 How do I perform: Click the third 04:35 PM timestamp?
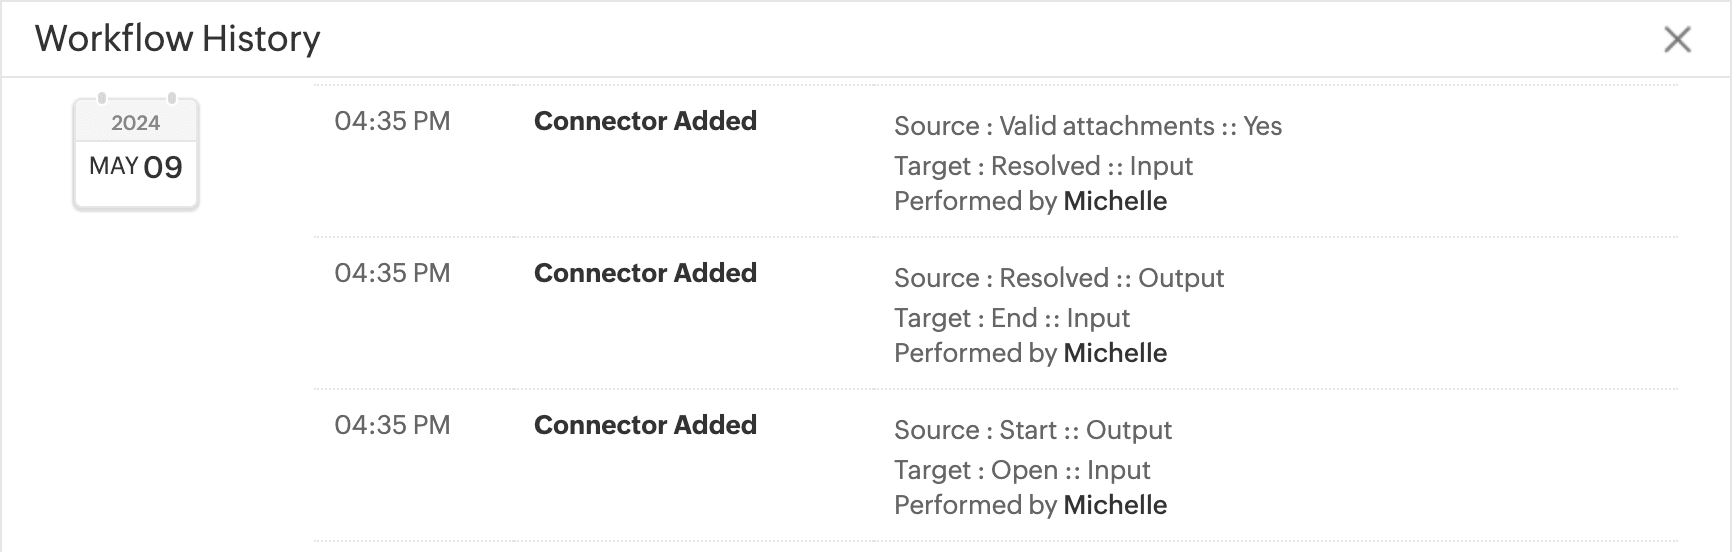point(392,425)
